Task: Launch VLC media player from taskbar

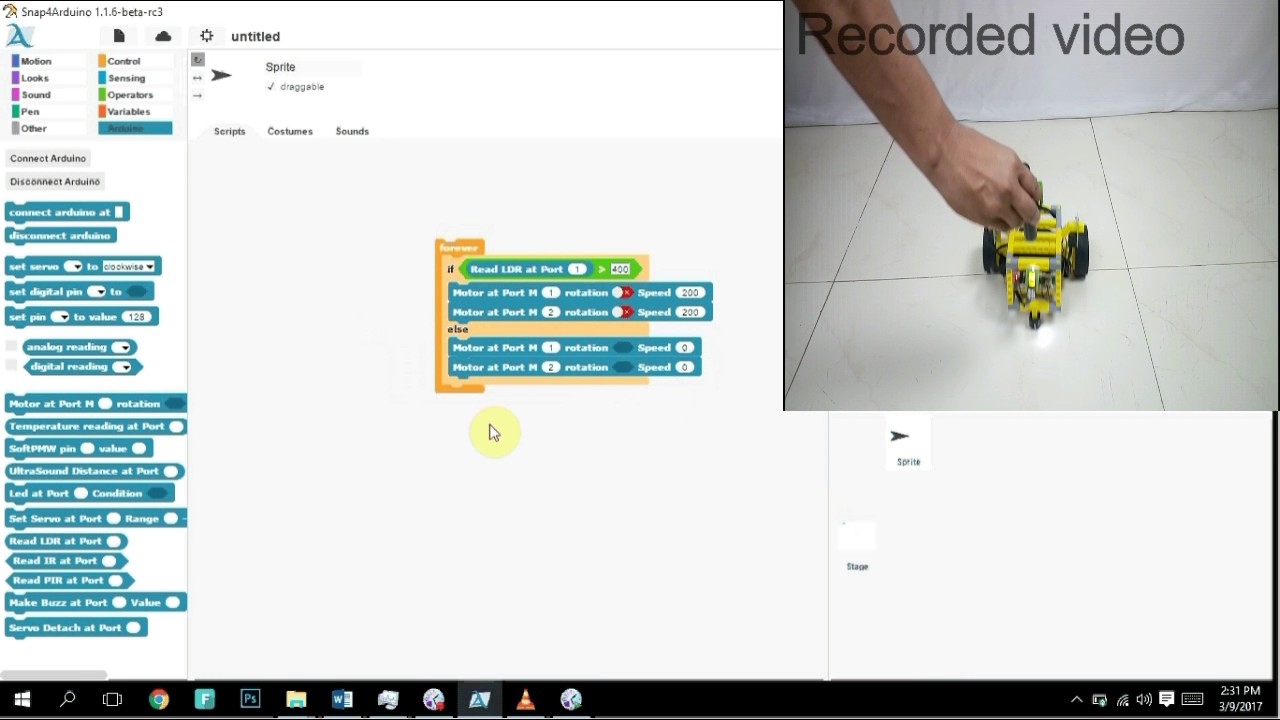Action: (x=525, y=699)
